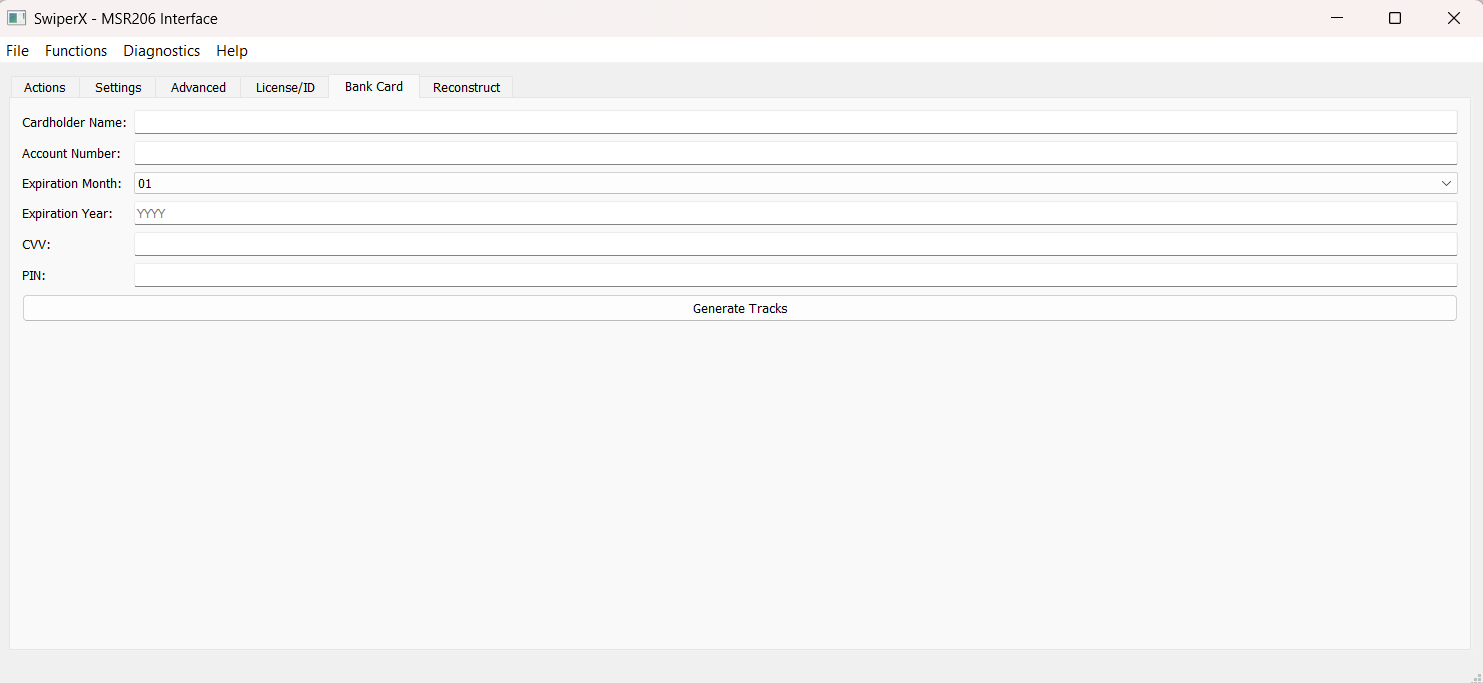Expand the Expiration Month dropdown
Viewport: 1483px width, 683px height.
click(795, 184)
